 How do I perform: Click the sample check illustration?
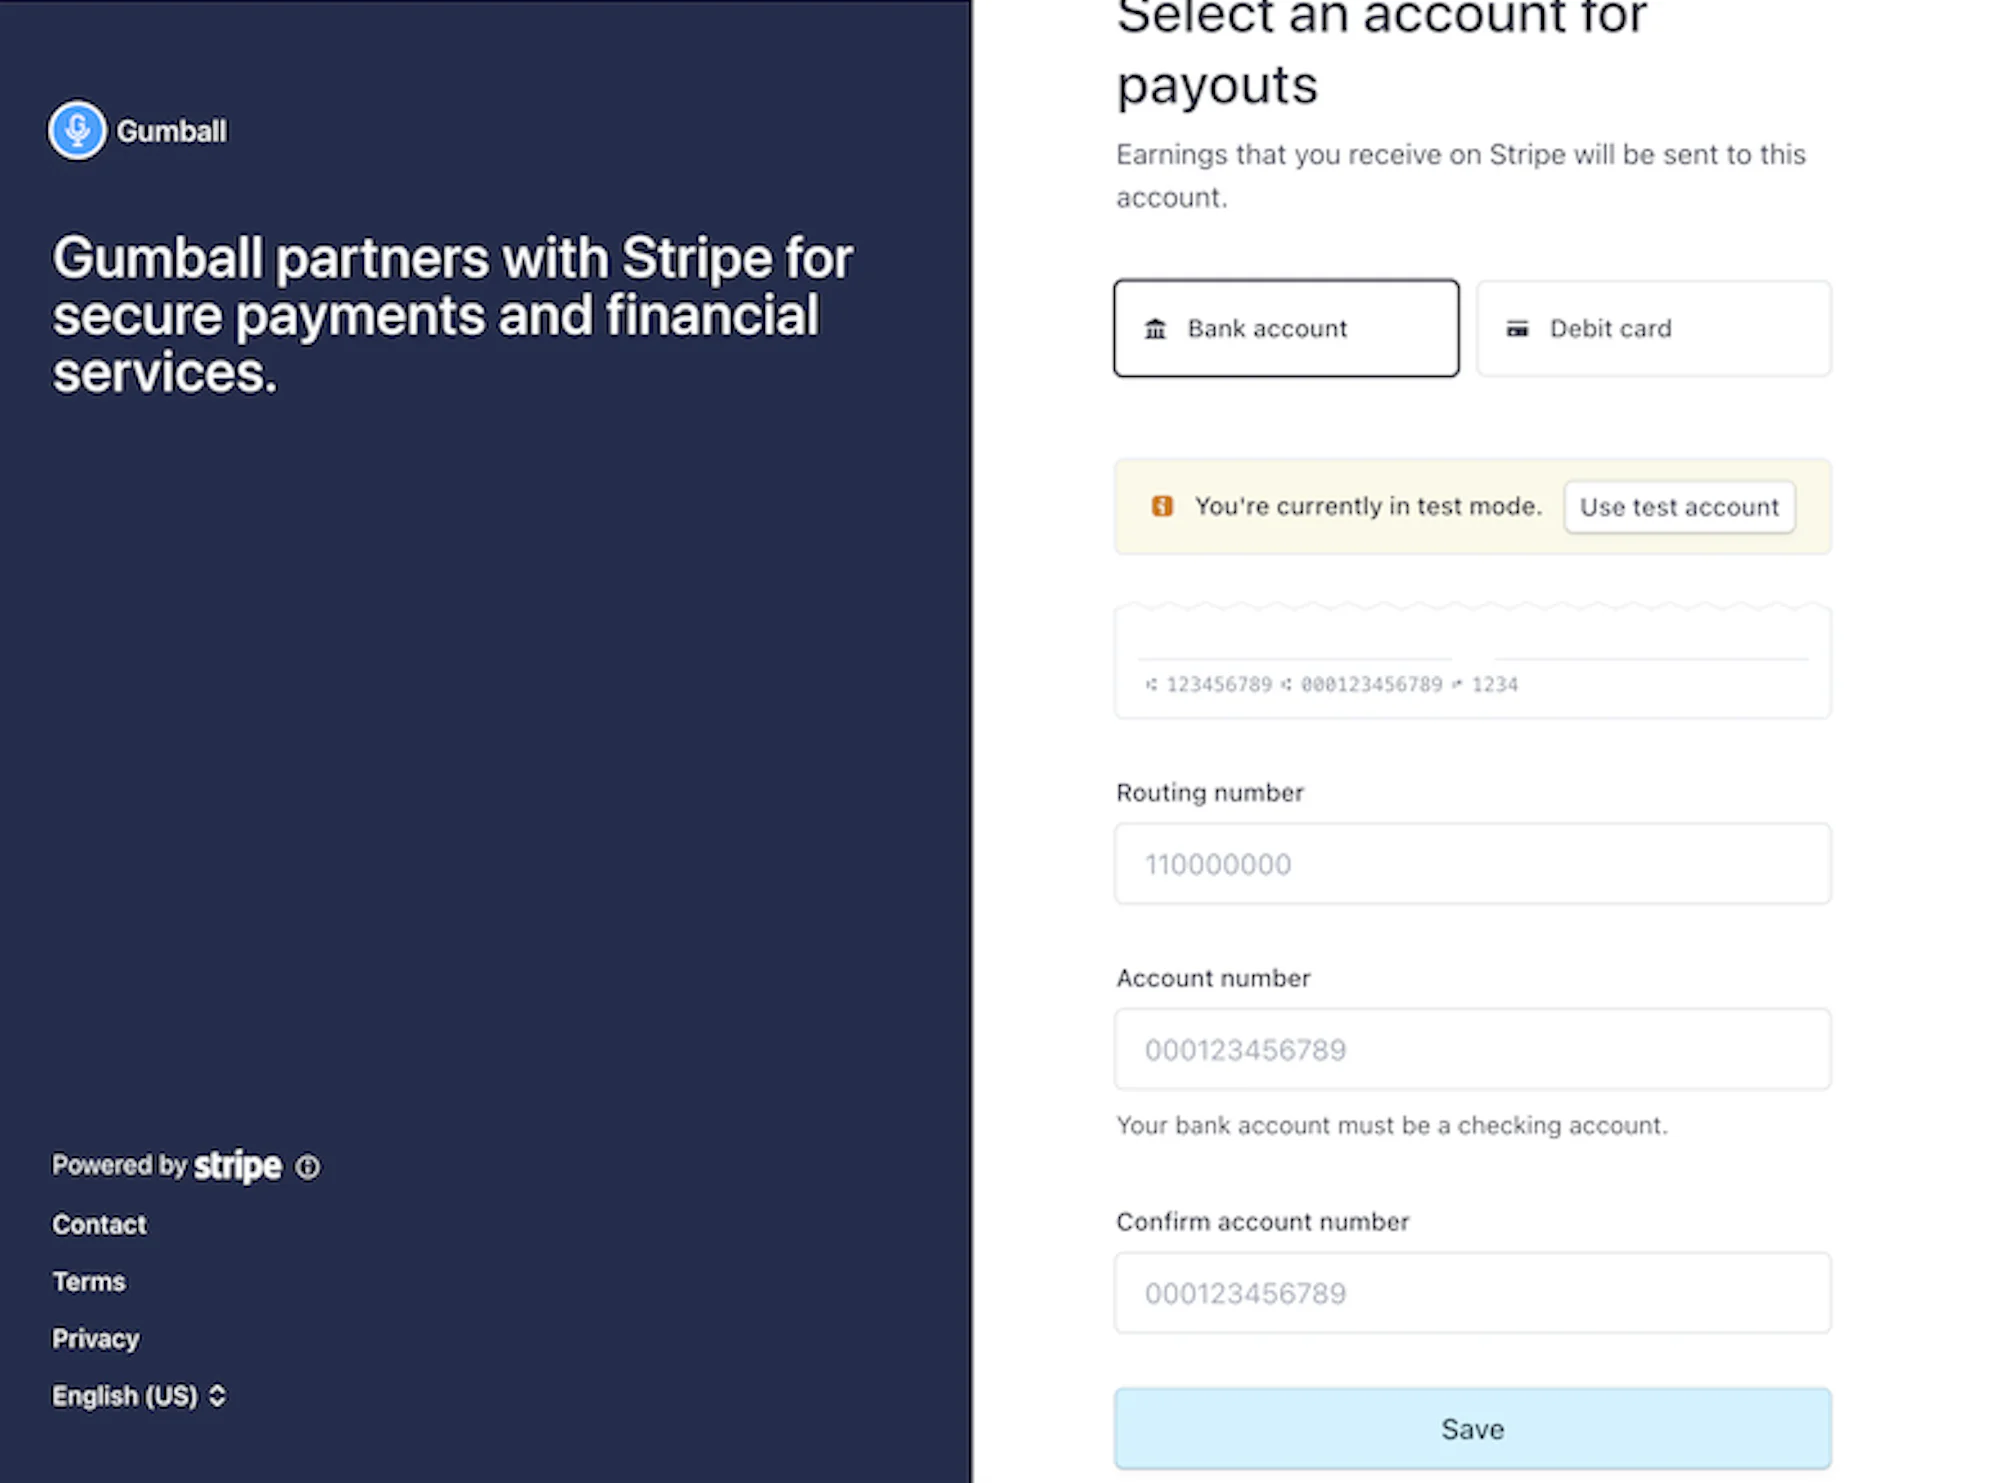pyautogui.click(x=1473, y=661)
